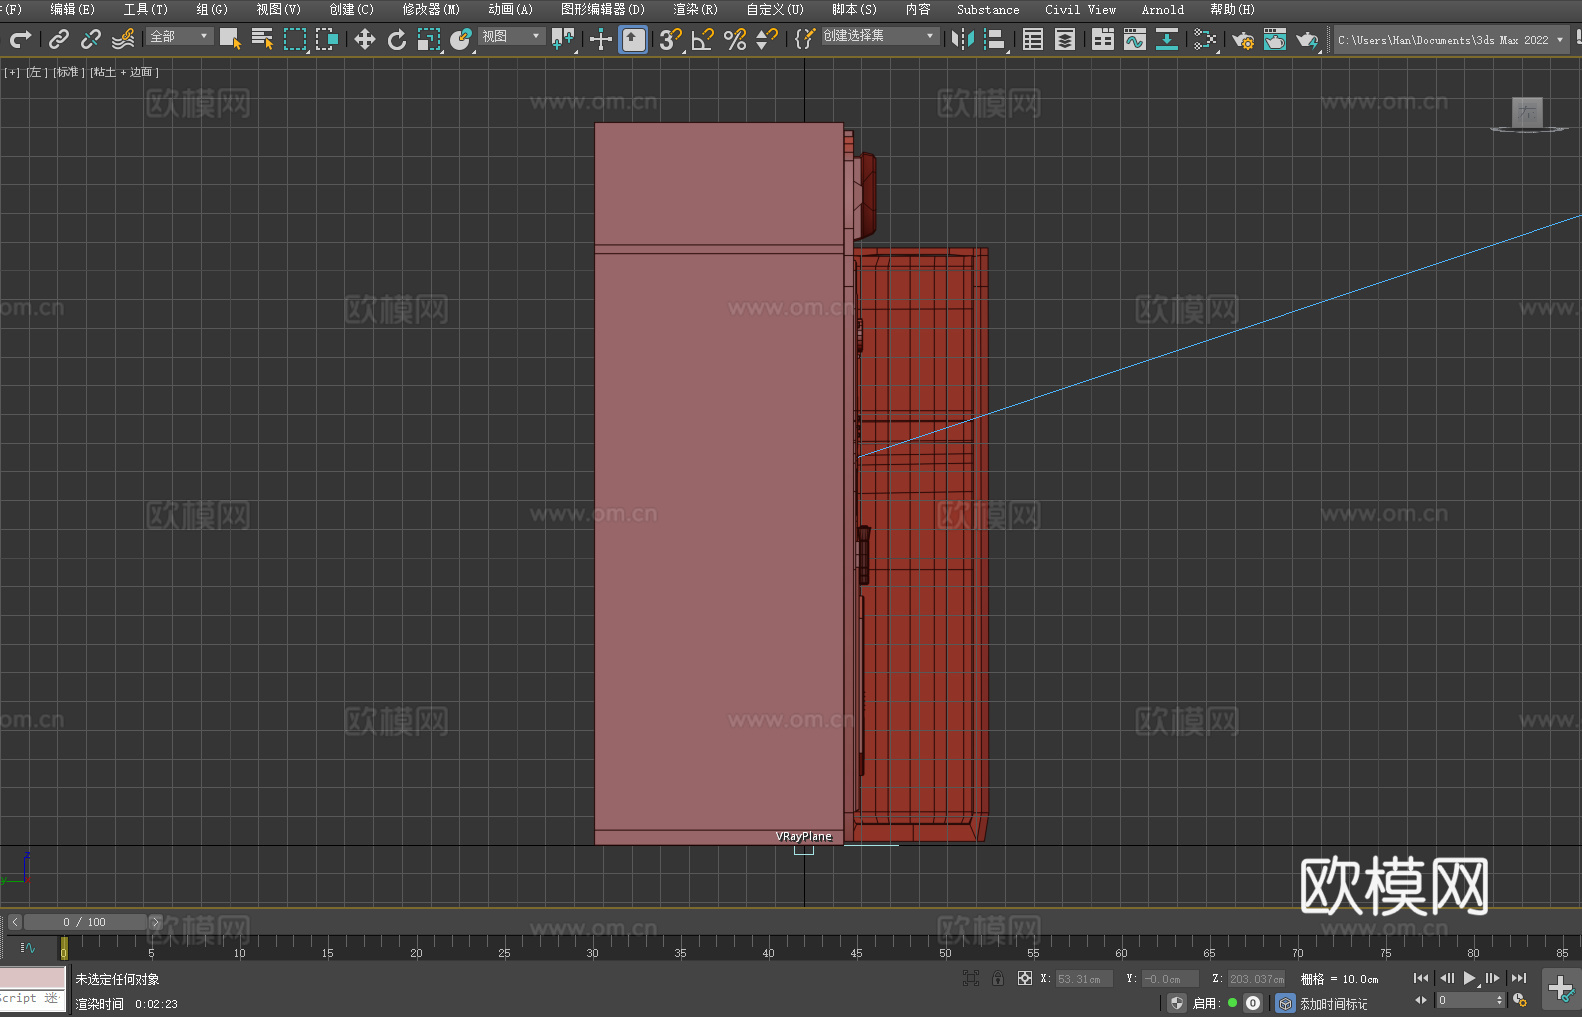This screenshot has height=1017, width=1582.
Task: Go to the start frame
Action: (x=1421, y=978)
